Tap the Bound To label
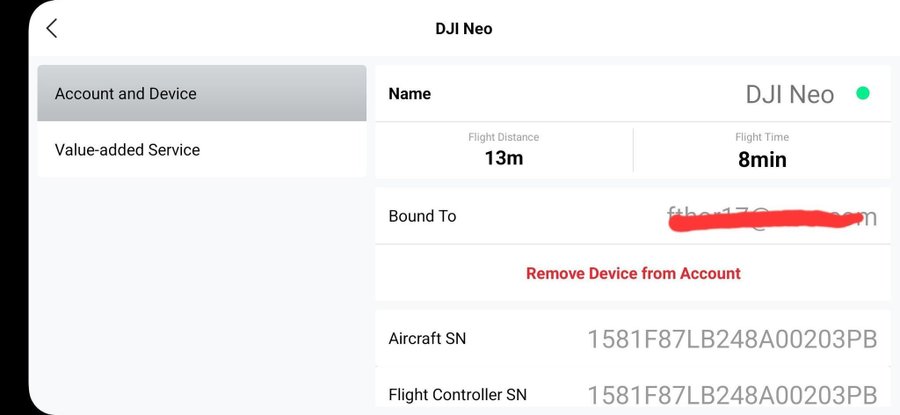Screen dimensions: 900x415 click(422, 216)
